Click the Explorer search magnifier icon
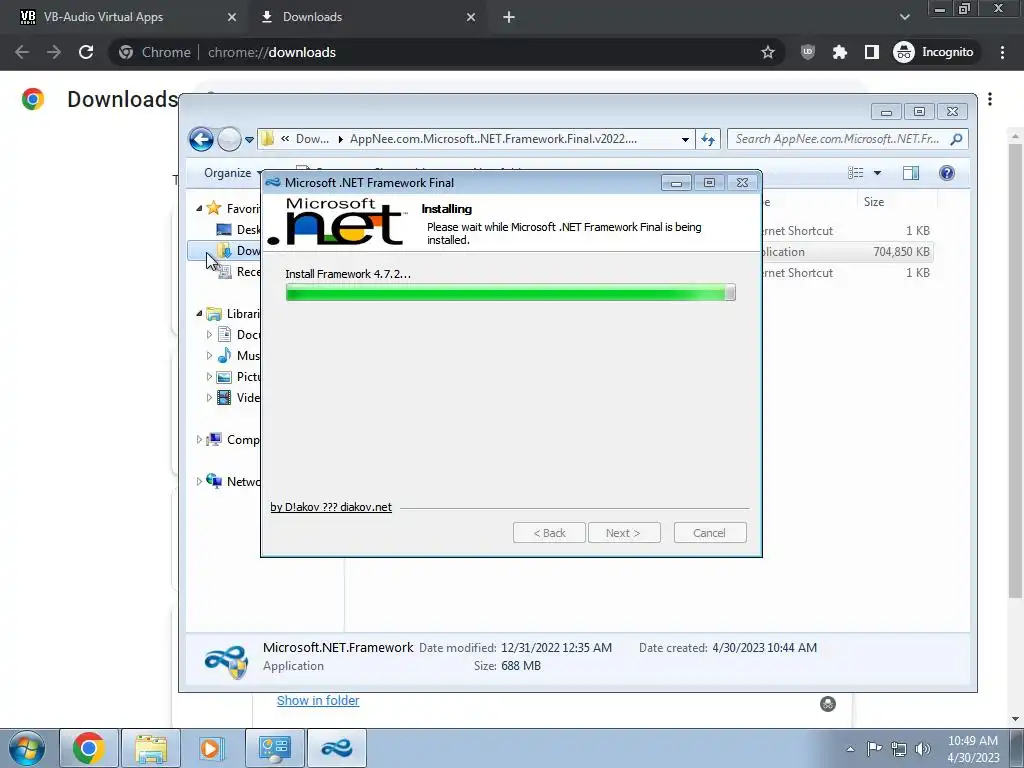The height and width of the screenshot is (768, 1024). click(957, 138)
